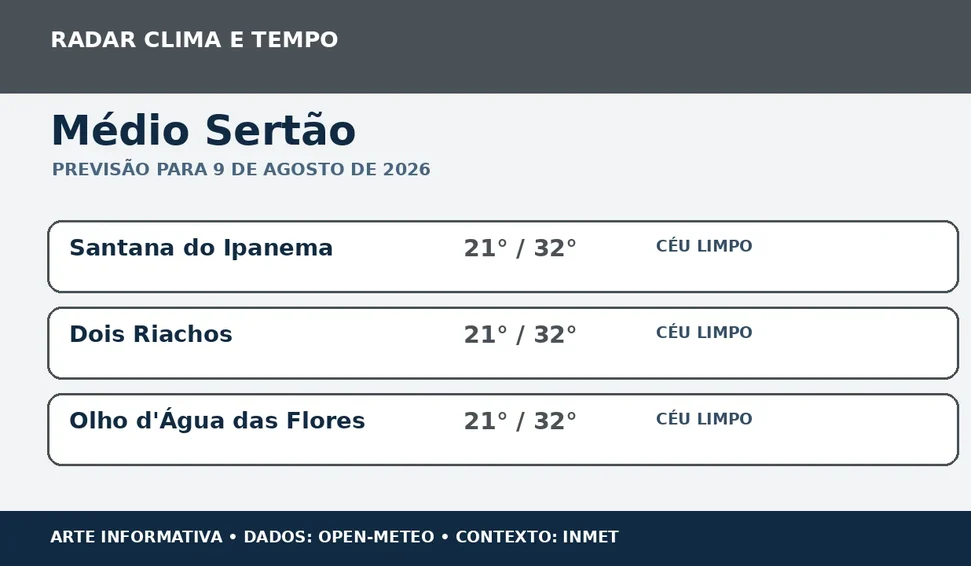This screenshot has height=566, width=971.
Task: Click the Santana do Ipanema city name
Action: pyautogui.click(x=201, y=248)
